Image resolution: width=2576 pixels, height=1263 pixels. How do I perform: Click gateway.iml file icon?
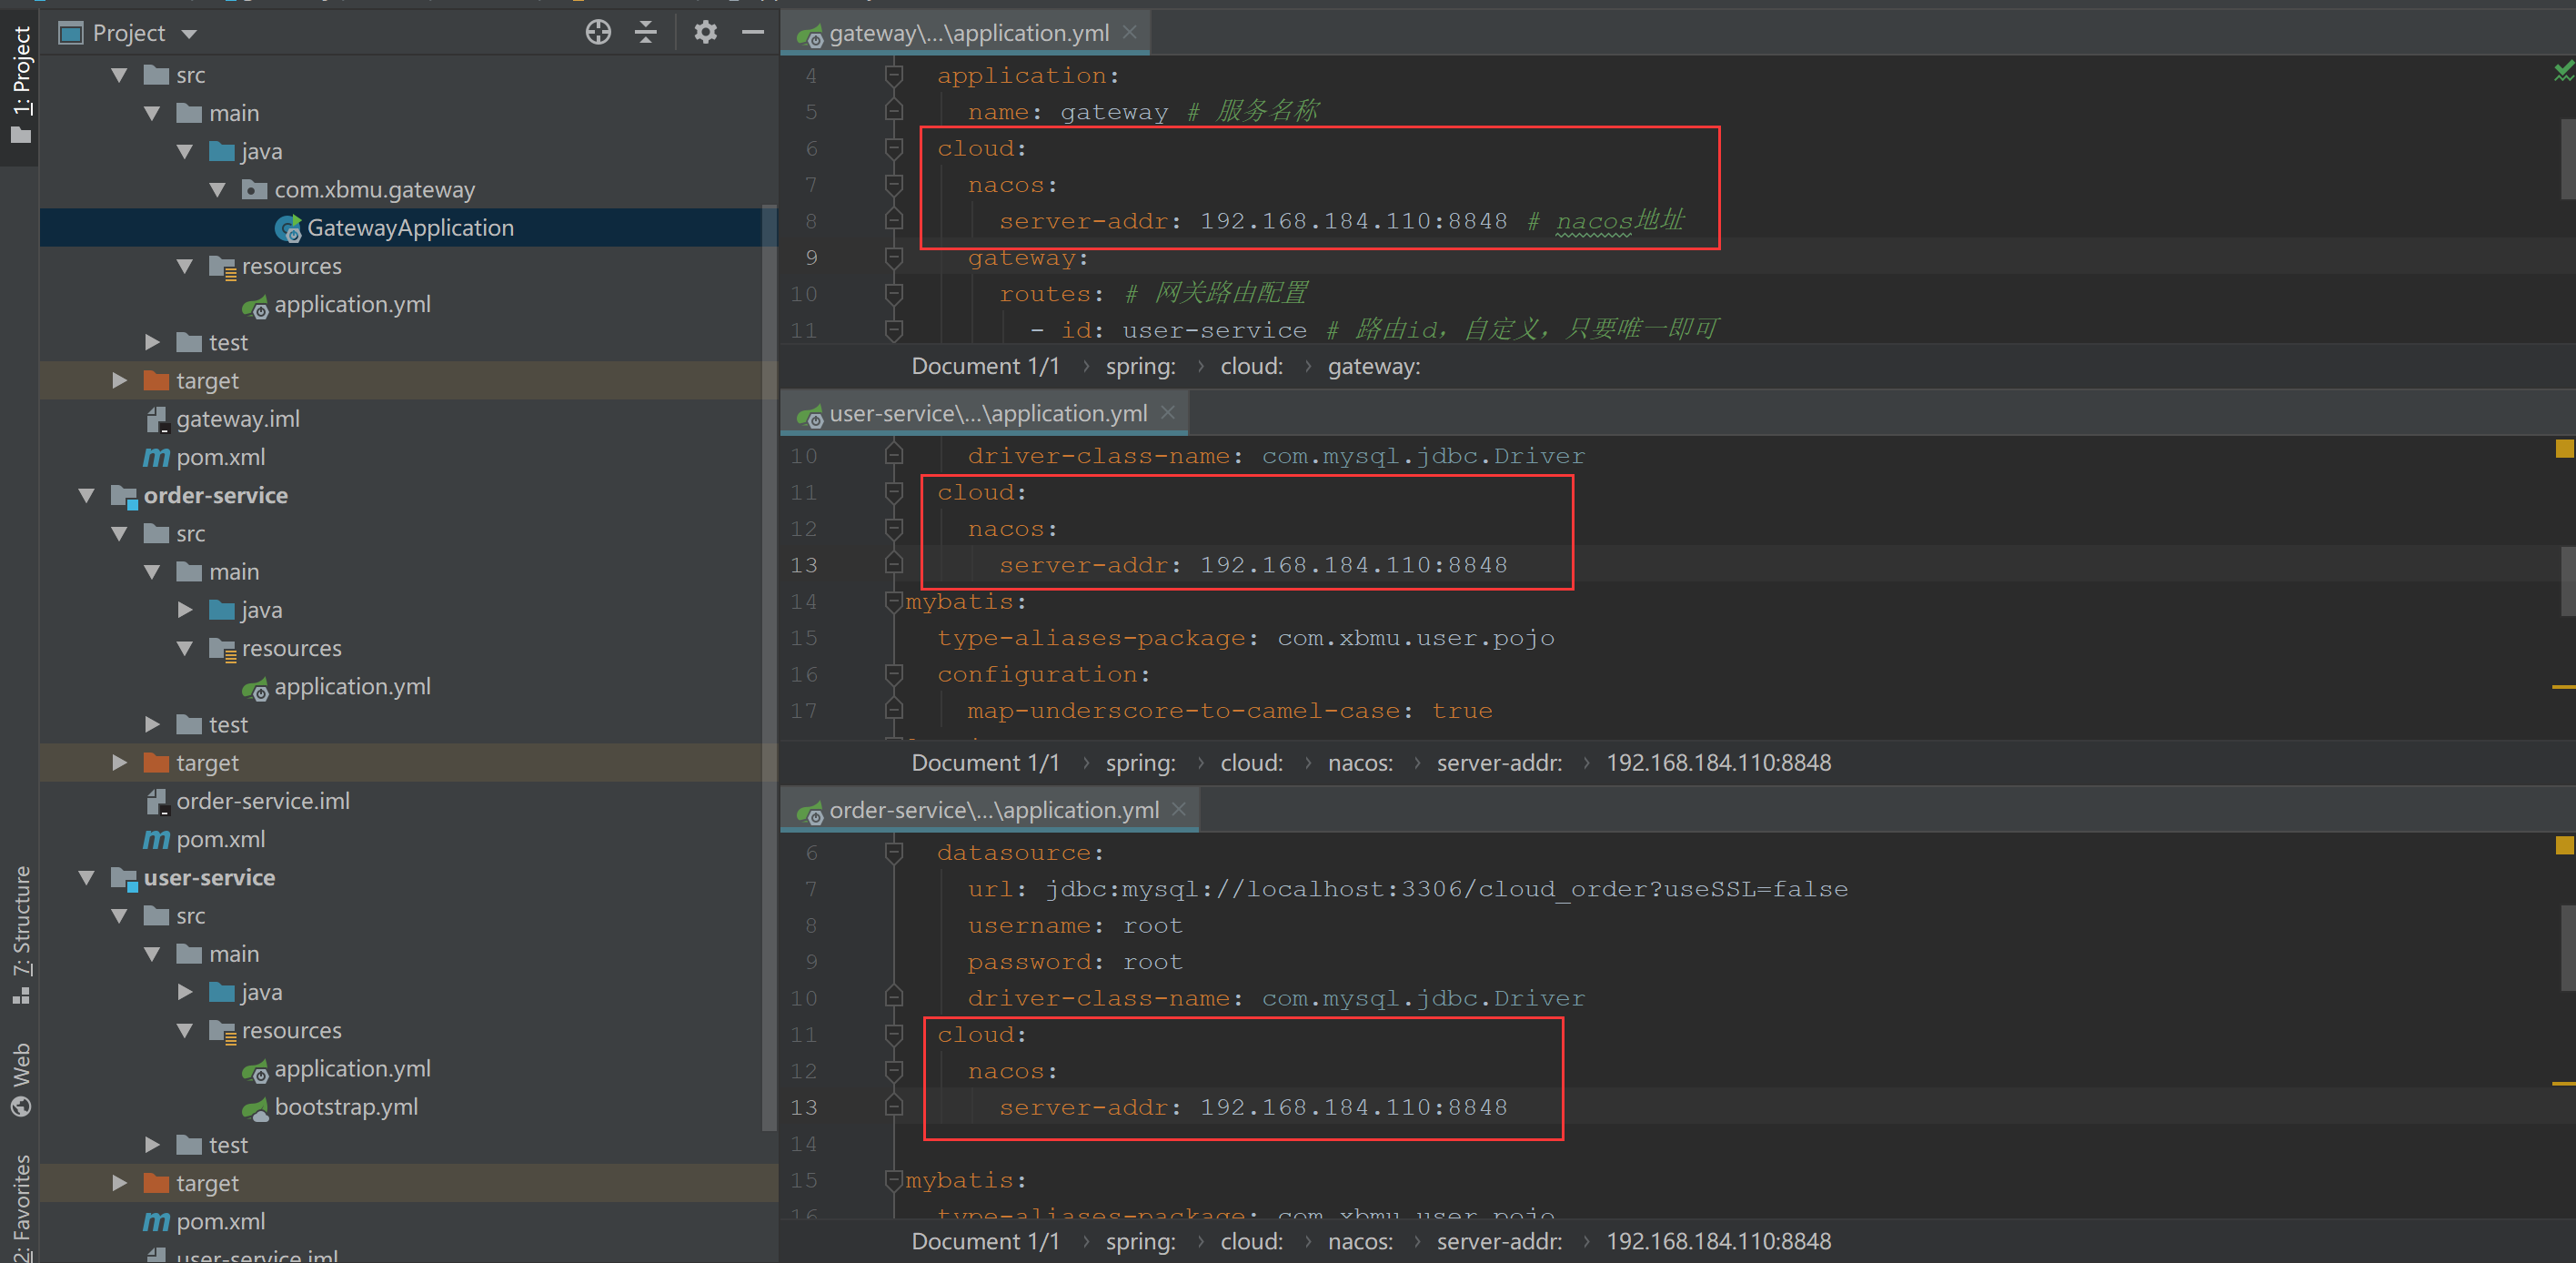[x=157, y=420]
